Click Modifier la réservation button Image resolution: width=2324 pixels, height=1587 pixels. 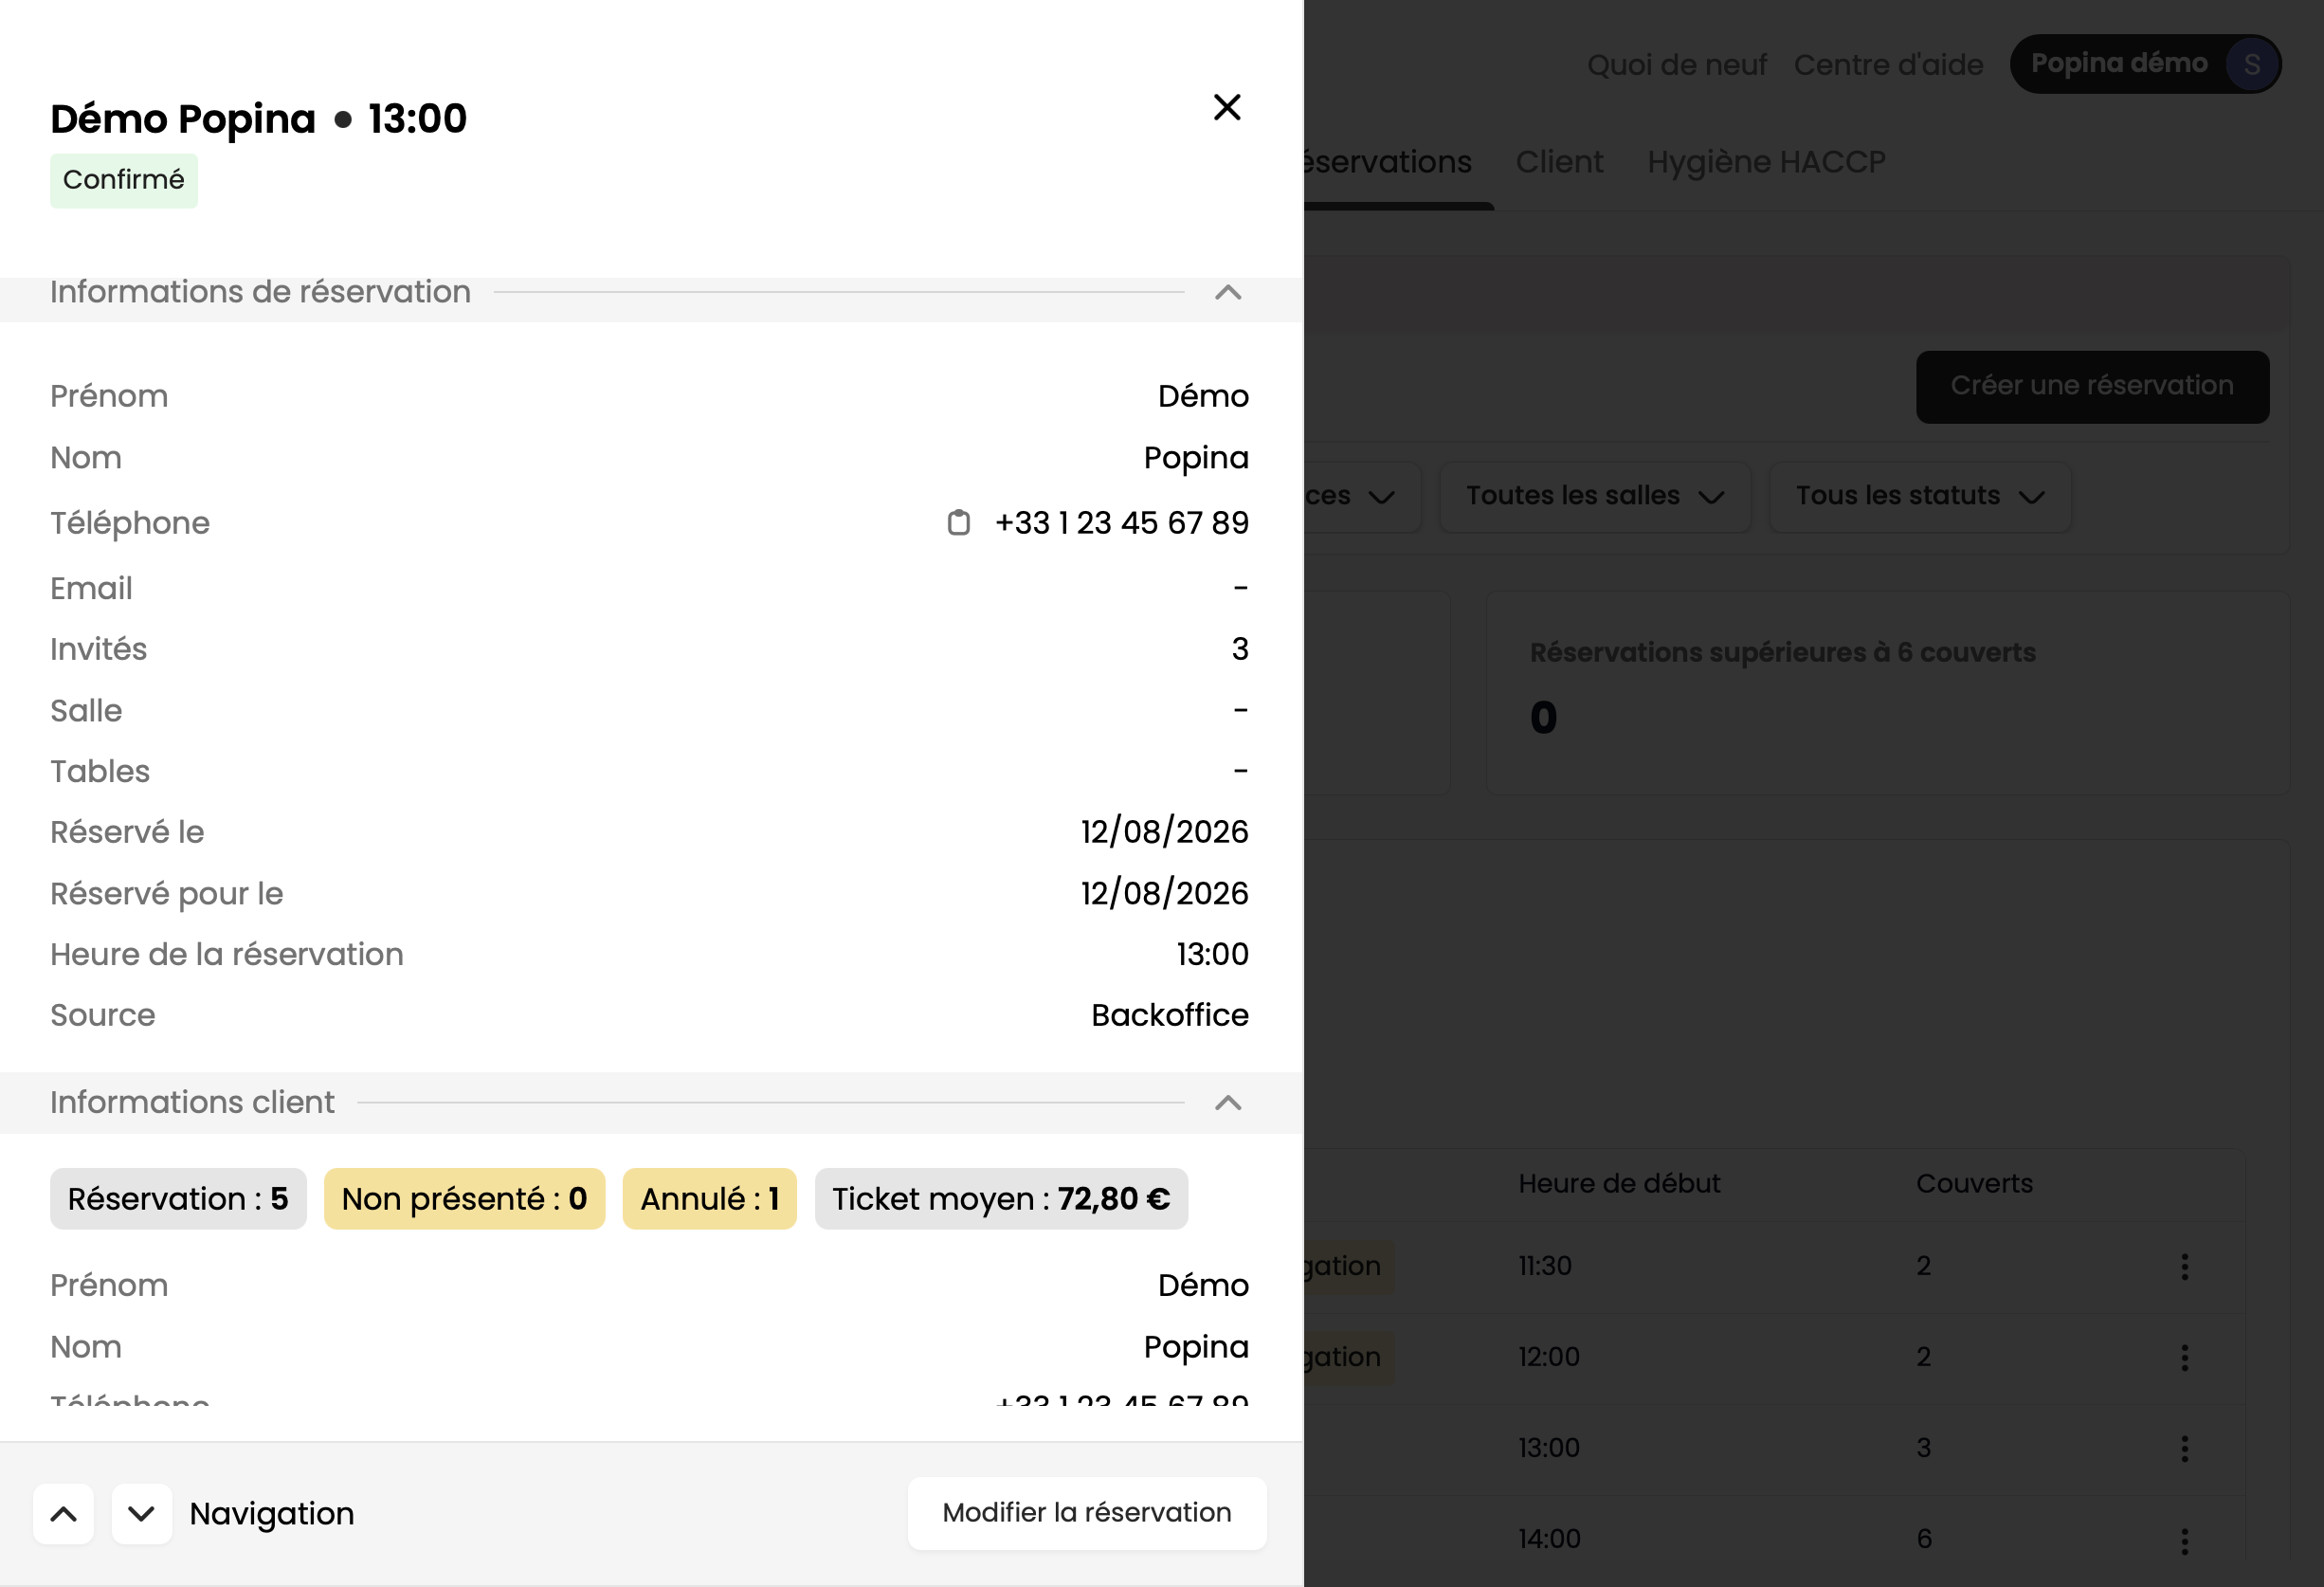pyautogui.click(x=1087, y=1513)
